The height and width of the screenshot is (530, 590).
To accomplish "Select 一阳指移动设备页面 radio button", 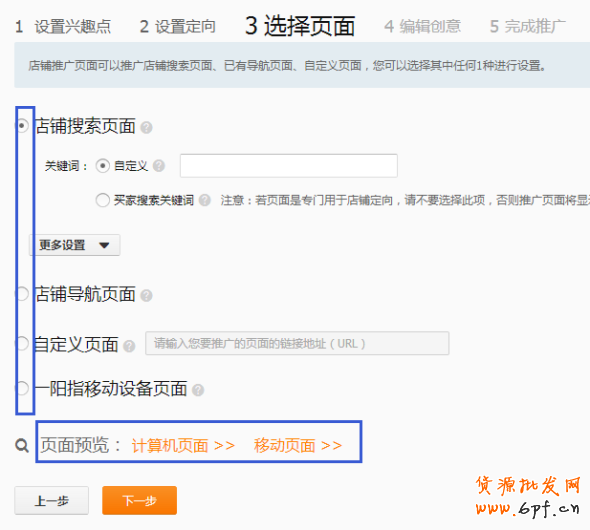I will coord(22,388).
